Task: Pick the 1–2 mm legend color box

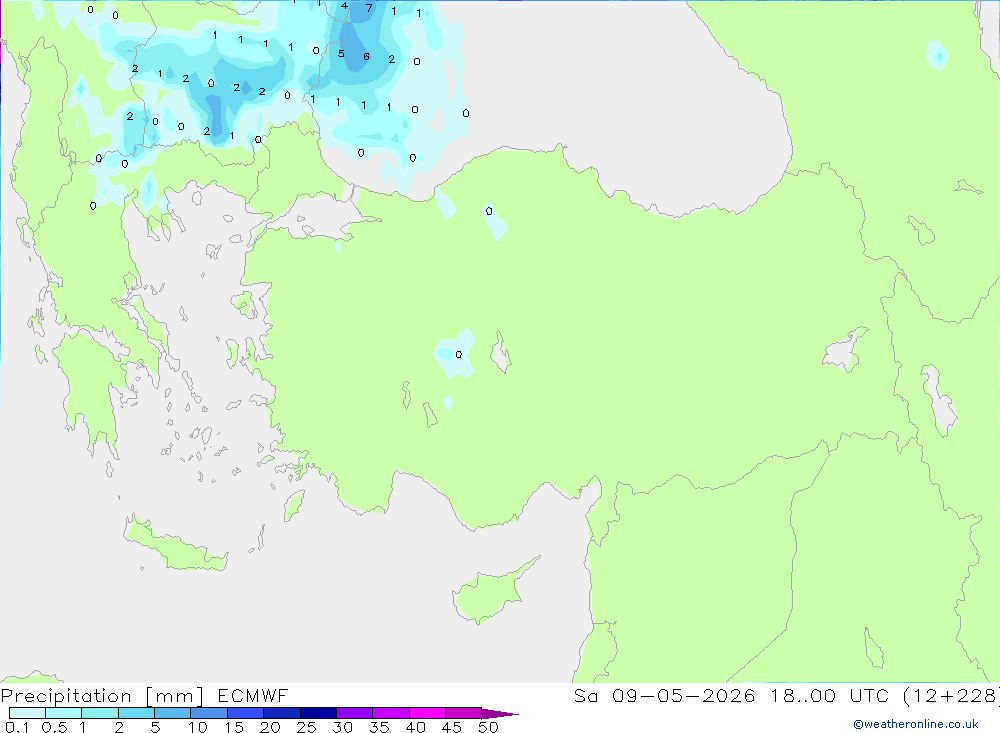Action: tap(100, 713)
